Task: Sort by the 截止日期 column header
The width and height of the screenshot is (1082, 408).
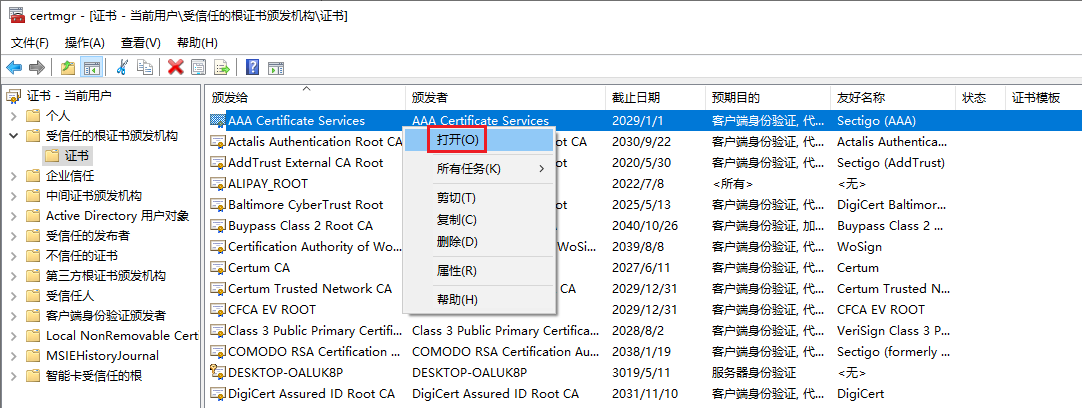Action: pyautogui.click(x=636, y=98)
